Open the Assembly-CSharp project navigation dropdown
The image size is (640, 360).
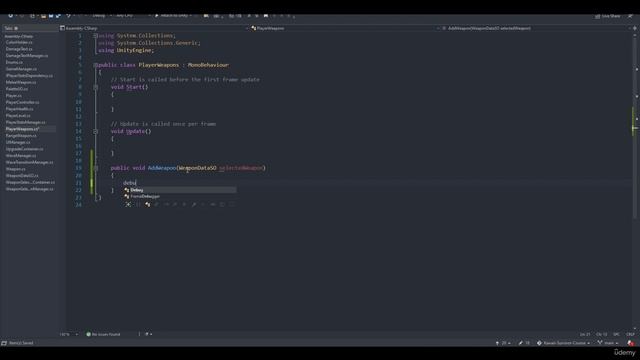click(154, 28)
